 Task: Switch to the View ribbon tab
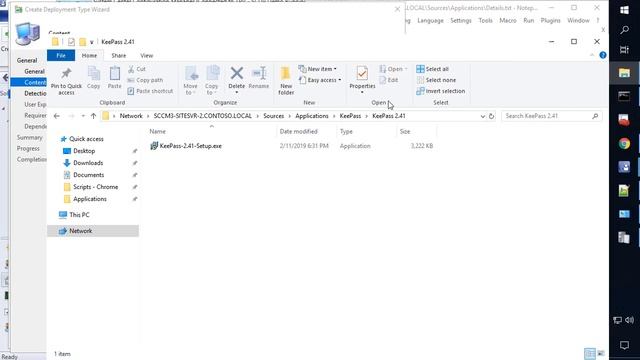tap(147, 56)
